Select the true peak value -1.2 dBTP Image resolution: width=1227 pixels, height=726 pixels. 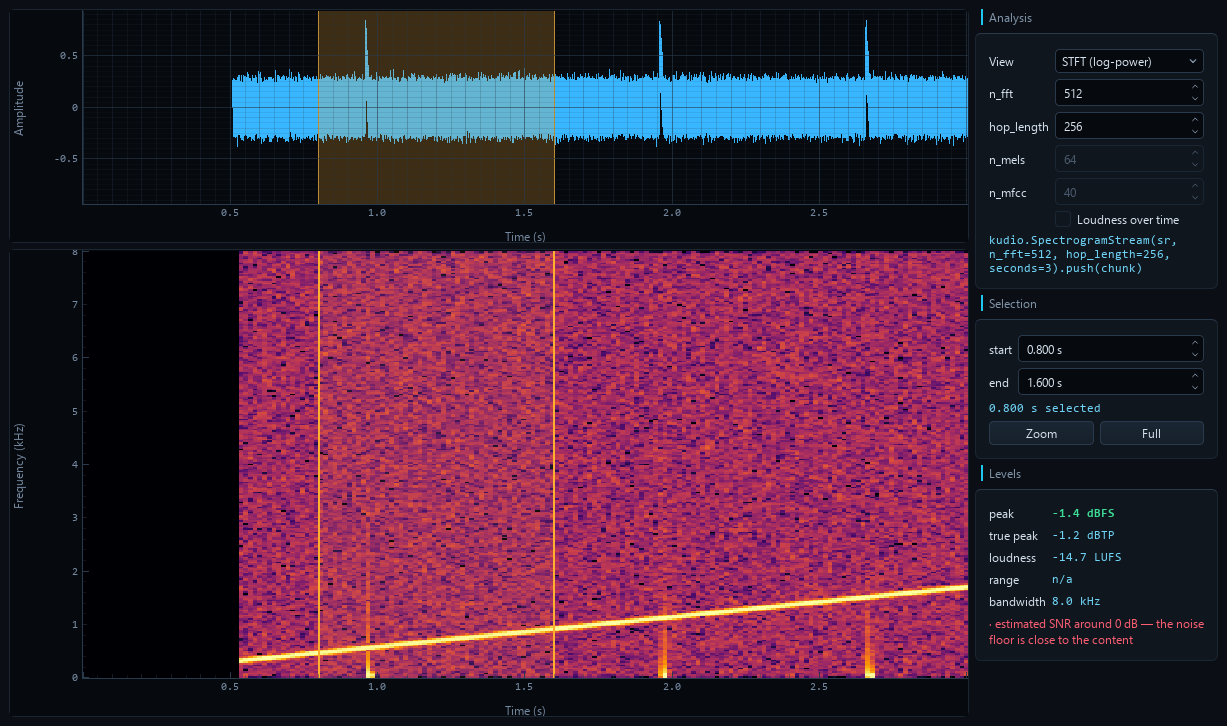(1083, 535)
